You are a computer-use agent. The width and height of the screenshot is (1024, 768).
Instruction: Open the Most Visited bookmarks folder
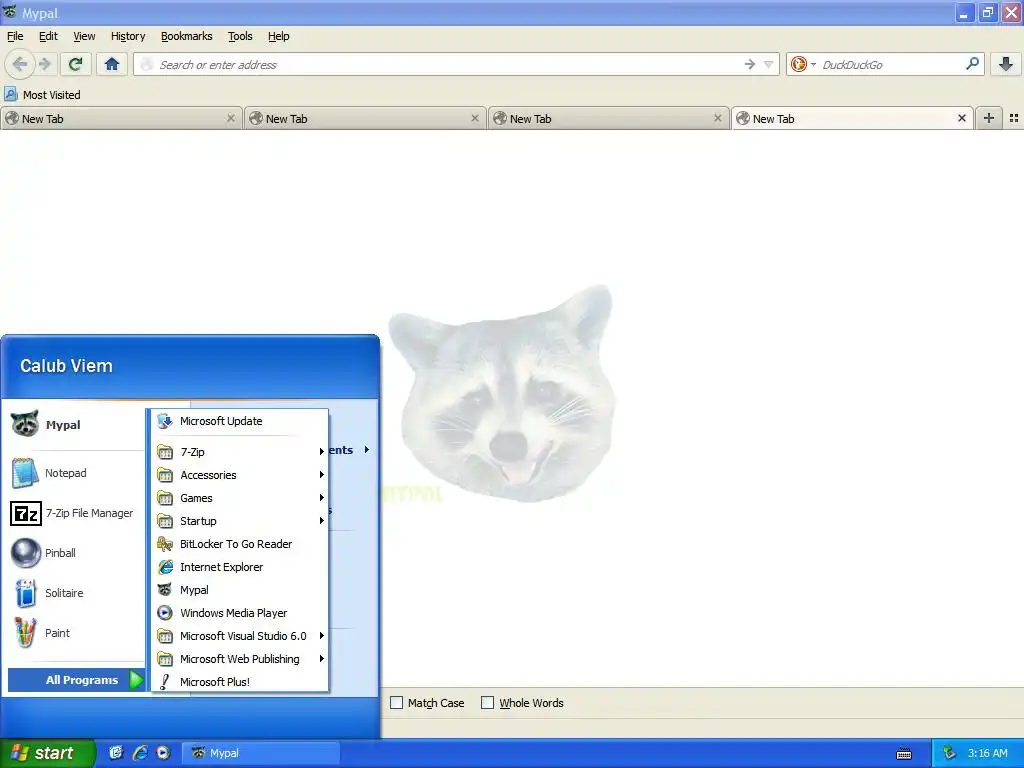42,95
